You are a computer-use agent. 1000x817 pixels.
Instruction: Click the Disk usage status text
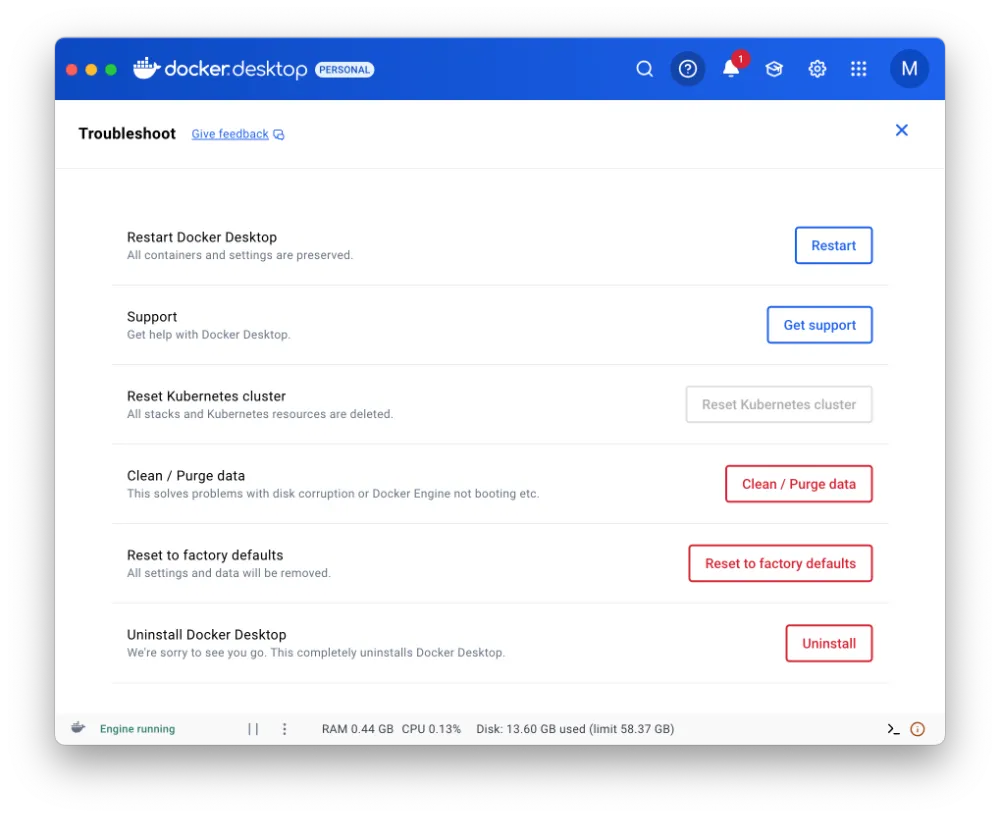click(575, 729)
